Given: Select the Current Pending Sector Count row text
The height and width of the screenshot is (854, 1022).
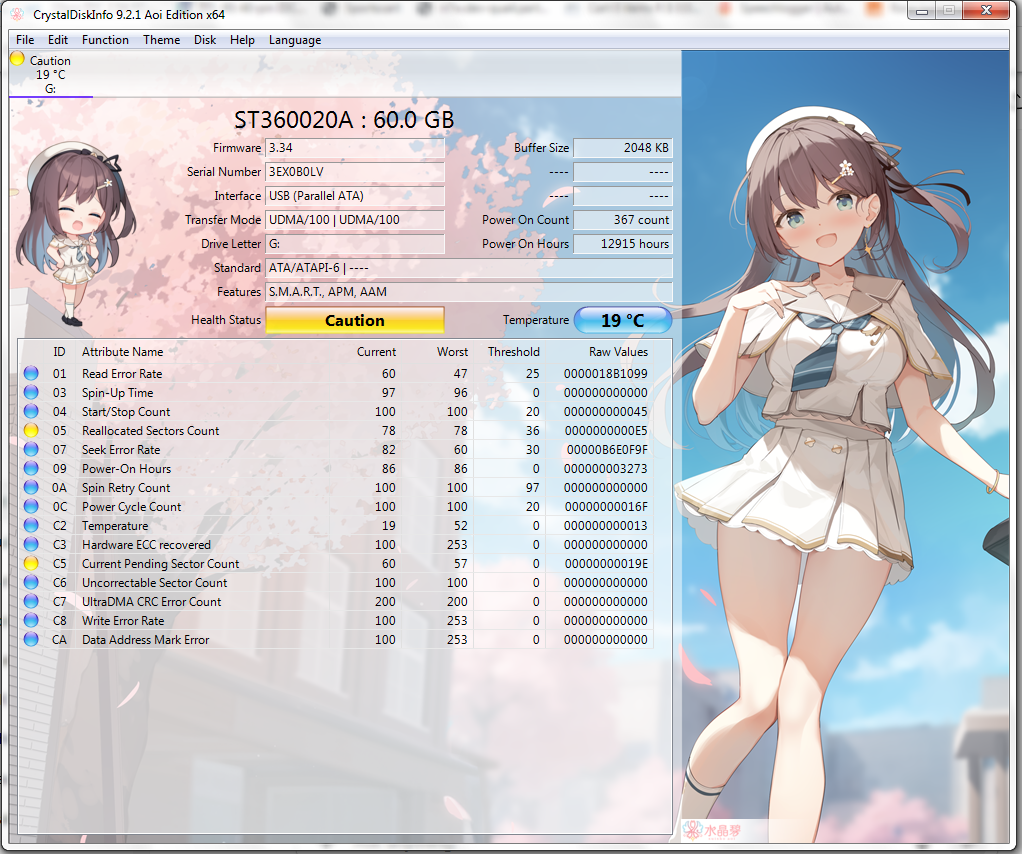Looking at the screenshot, I should [x=160, y=564].
